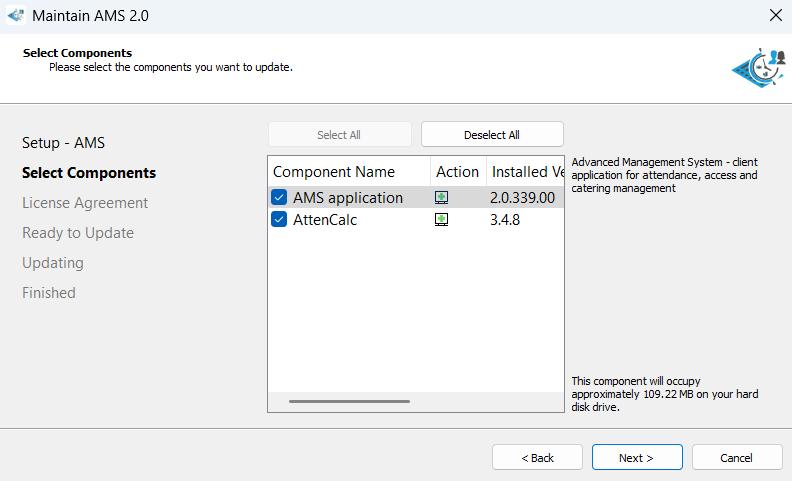Click the action icon for AttenCalc
Viewport: 792px width, 481px height.
pos(442,220)
